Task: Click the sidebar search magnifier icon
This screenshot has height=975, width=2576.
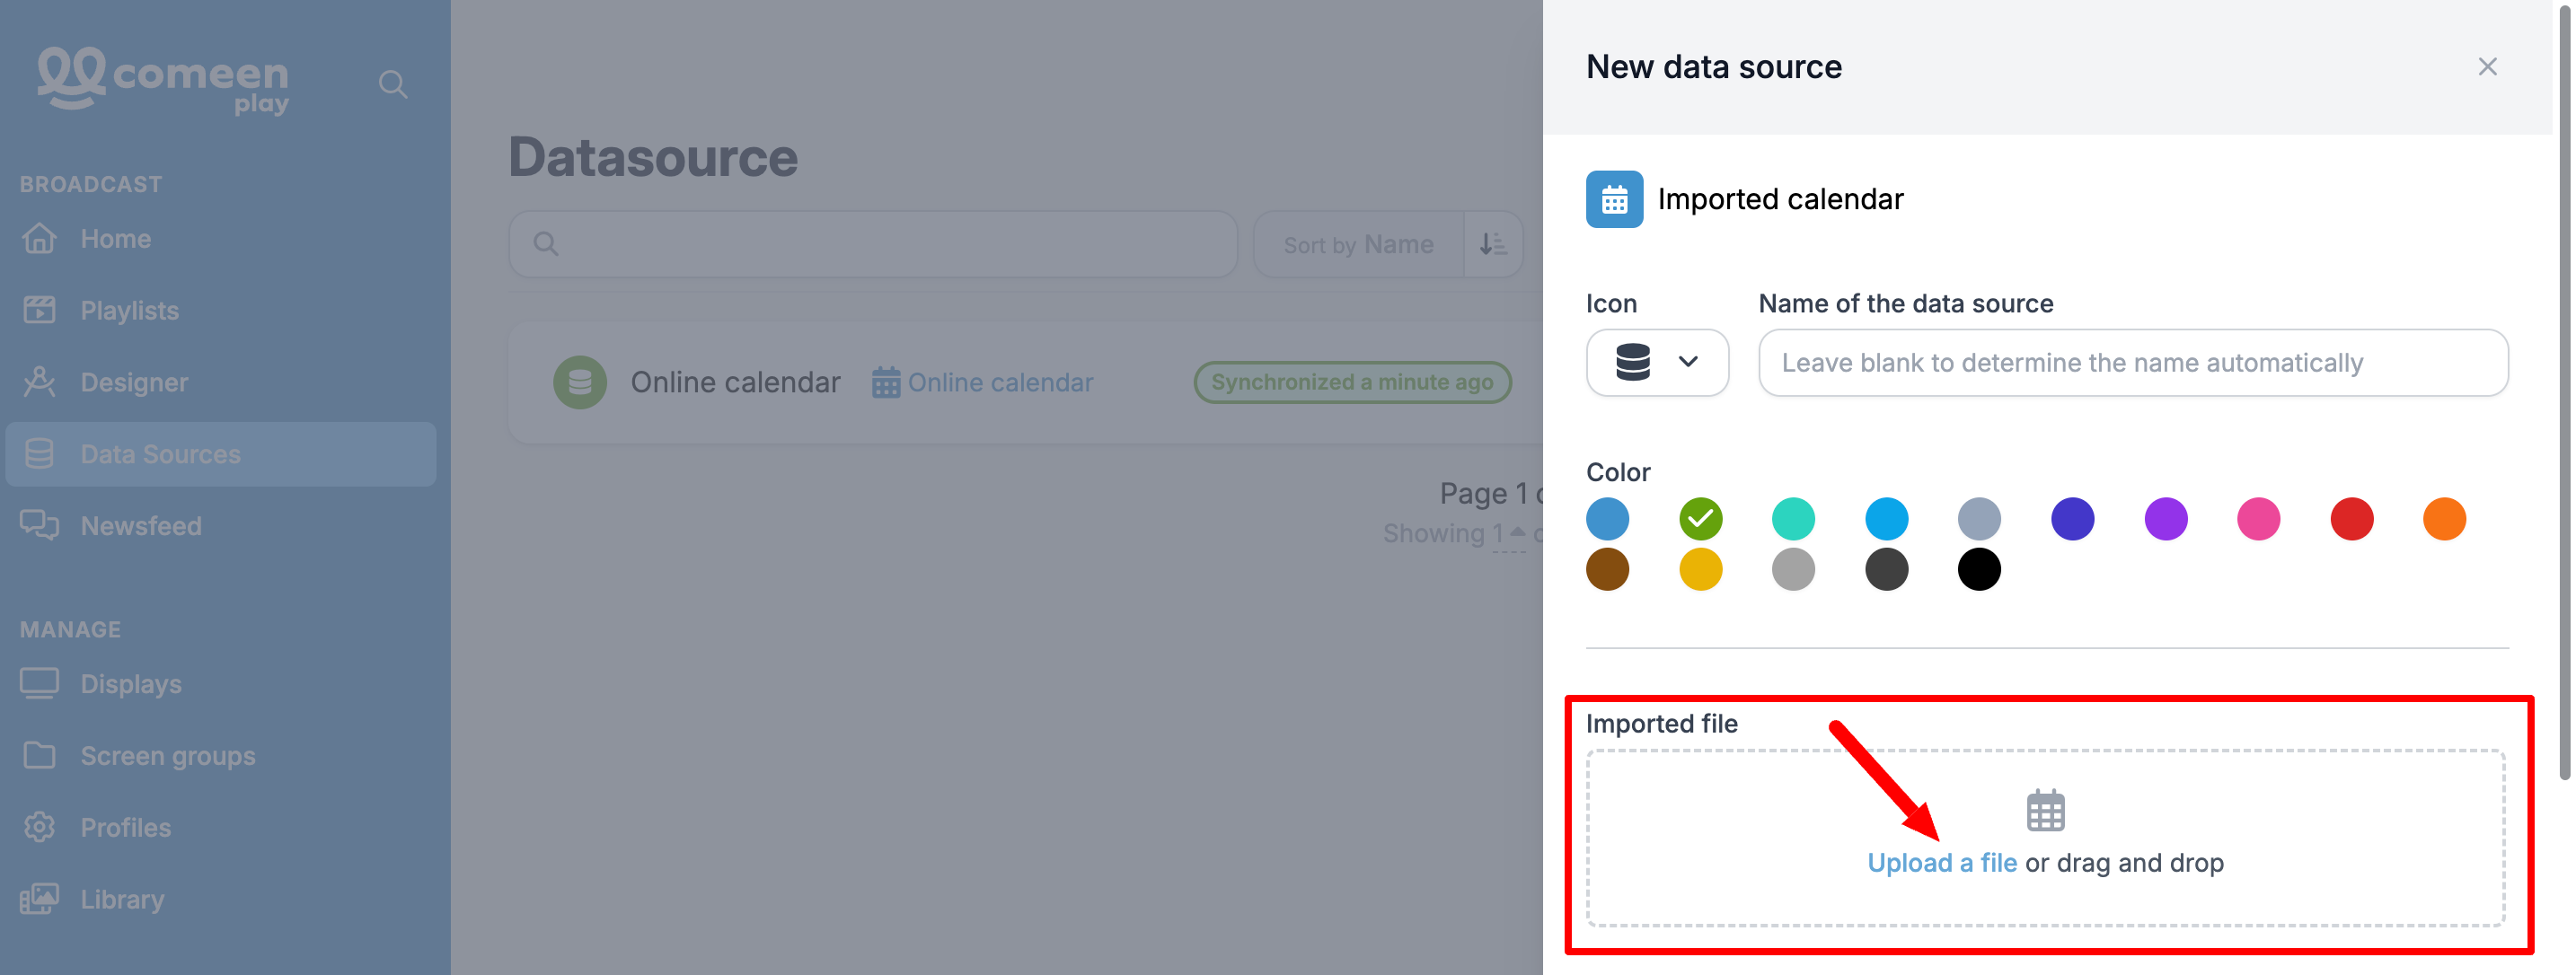Action: tap(393, 85)
